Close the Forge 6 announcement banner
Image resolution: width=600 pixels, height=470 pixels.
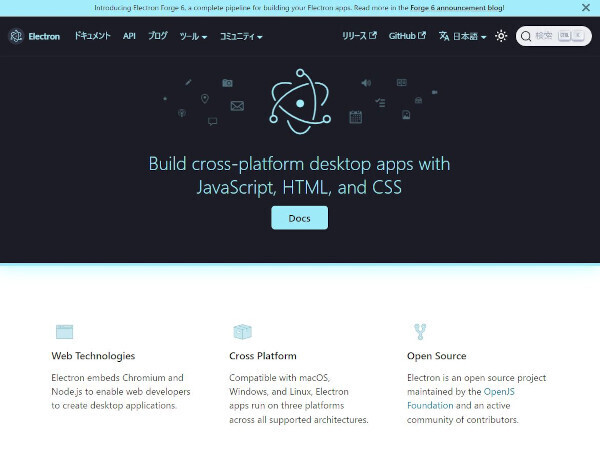pyautogui.click(x=585, y=8)
